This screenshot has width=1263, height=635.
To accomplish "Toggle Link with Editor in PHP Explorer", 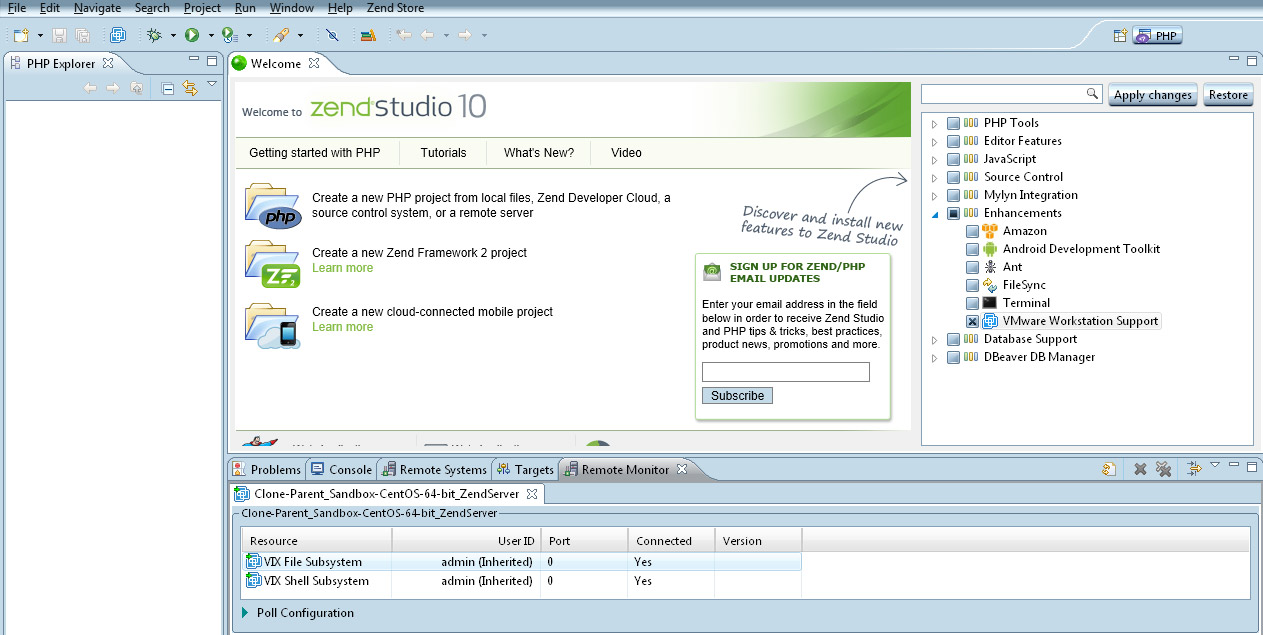I will click(x=190, y=88).
